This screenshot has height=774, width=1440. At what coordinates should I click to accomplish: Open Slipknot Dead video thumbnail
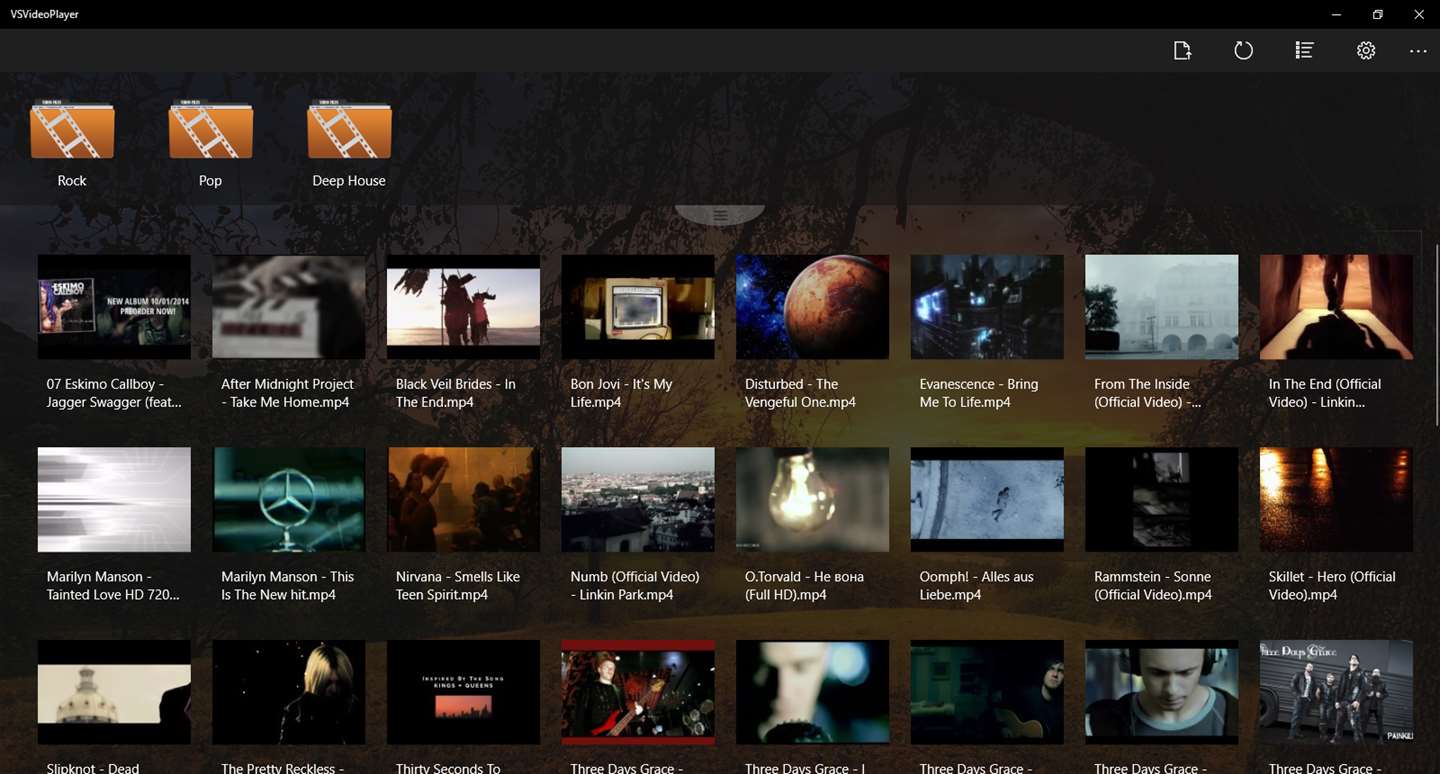114,692
